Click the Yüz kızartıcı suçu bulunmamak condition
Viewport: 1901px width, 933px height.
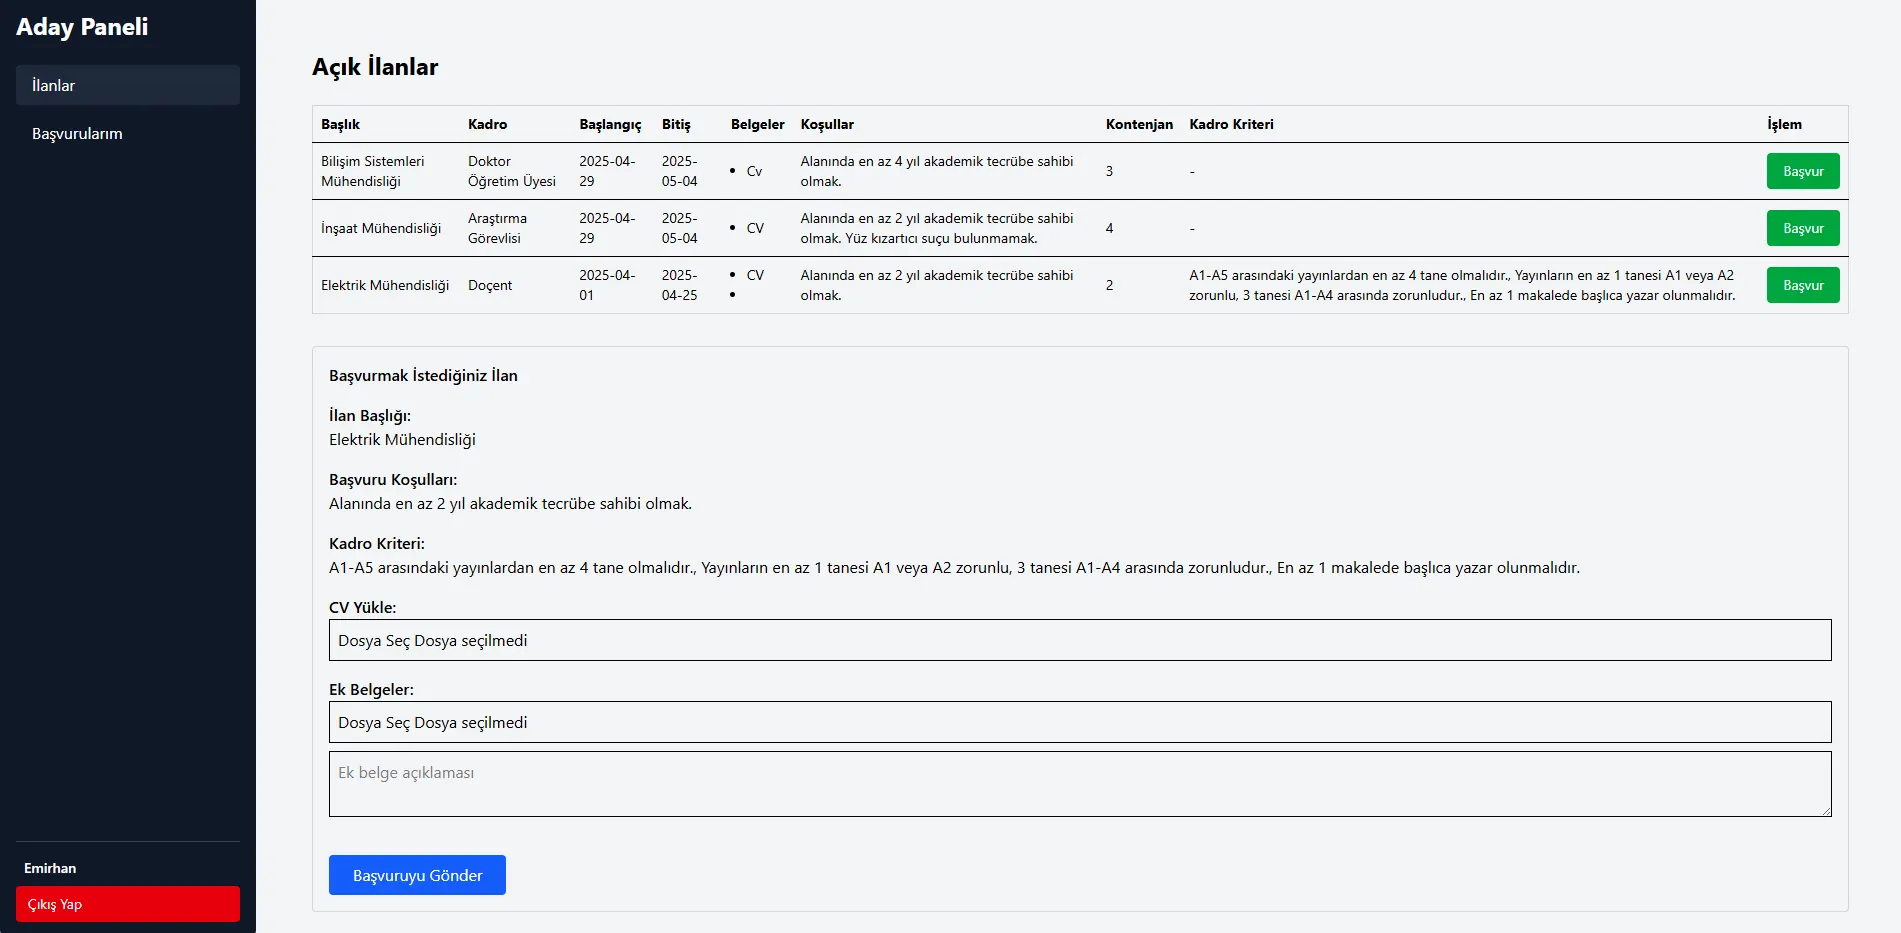coord(941,238)
